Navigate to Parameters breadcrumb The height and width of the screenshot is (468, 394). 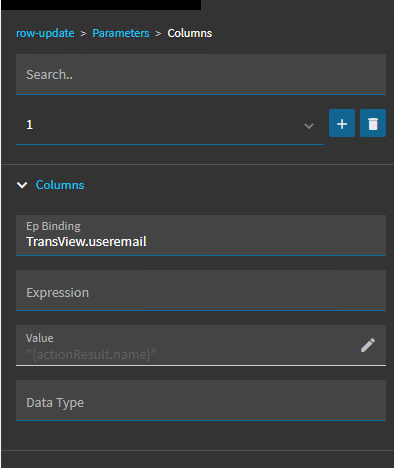click(121, 33)
